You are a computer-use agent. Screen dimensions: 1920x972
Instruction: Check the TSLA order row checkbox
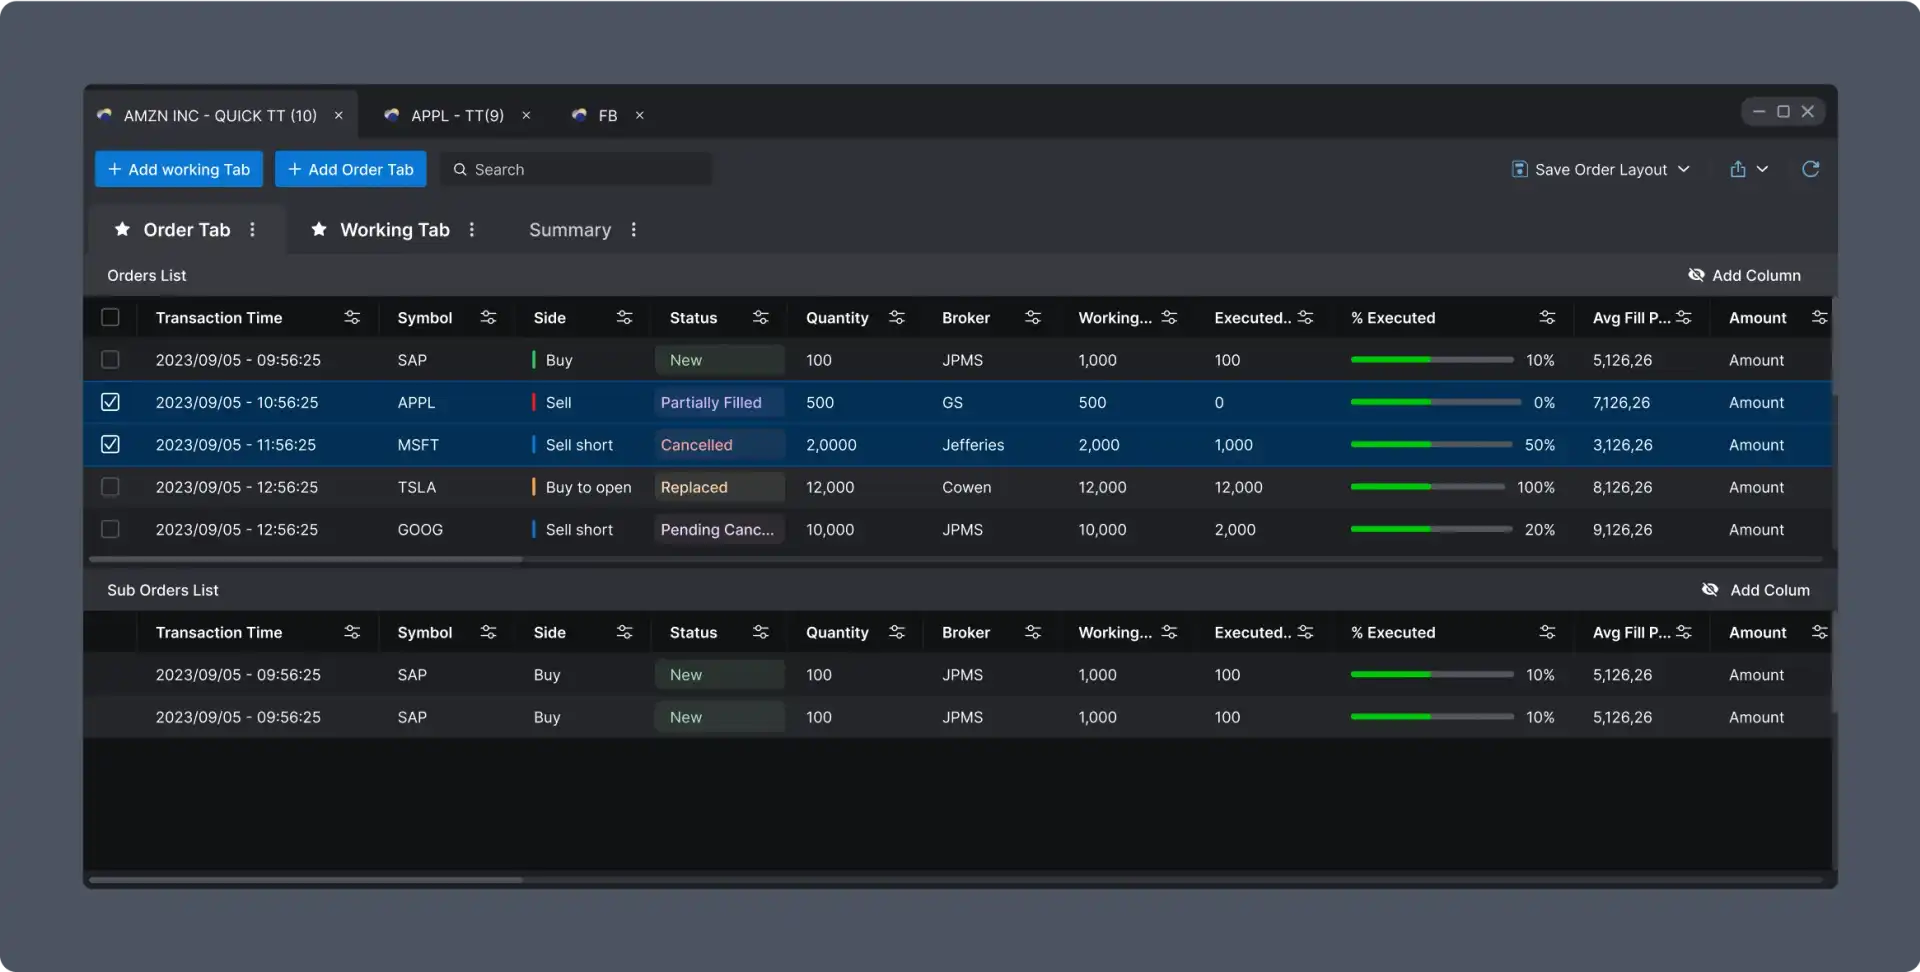110,487
